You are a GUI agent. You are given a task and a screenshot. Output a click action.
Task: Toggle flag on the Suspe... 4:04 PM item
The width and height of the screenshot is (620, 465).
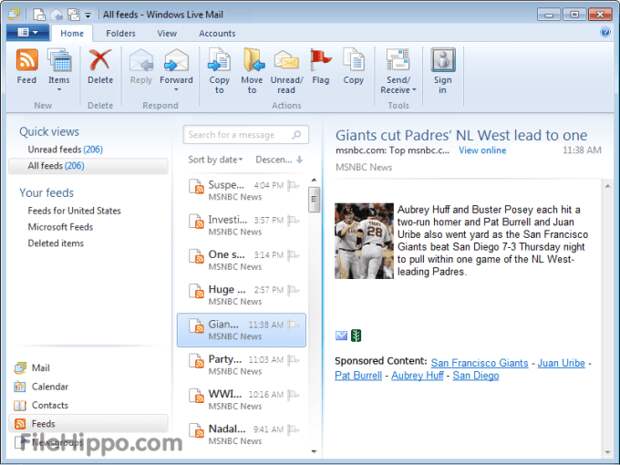pos(293,185)
